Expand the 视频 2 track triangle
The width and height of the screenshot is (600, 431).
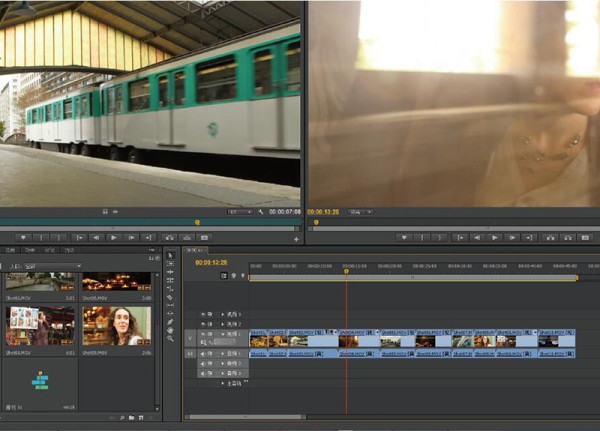tap(223, 324)
